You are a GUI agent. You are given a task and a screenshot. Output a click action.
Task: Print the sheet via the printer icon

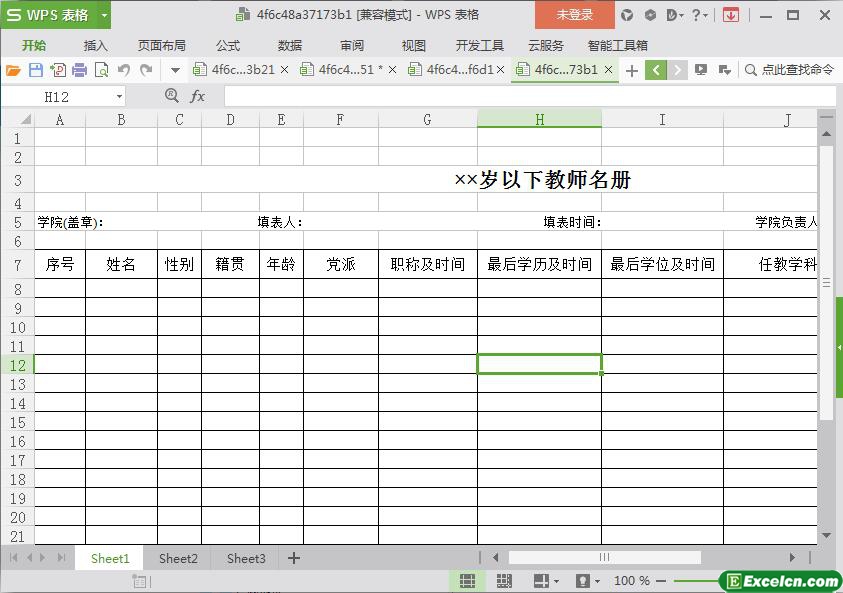[79, 70]
